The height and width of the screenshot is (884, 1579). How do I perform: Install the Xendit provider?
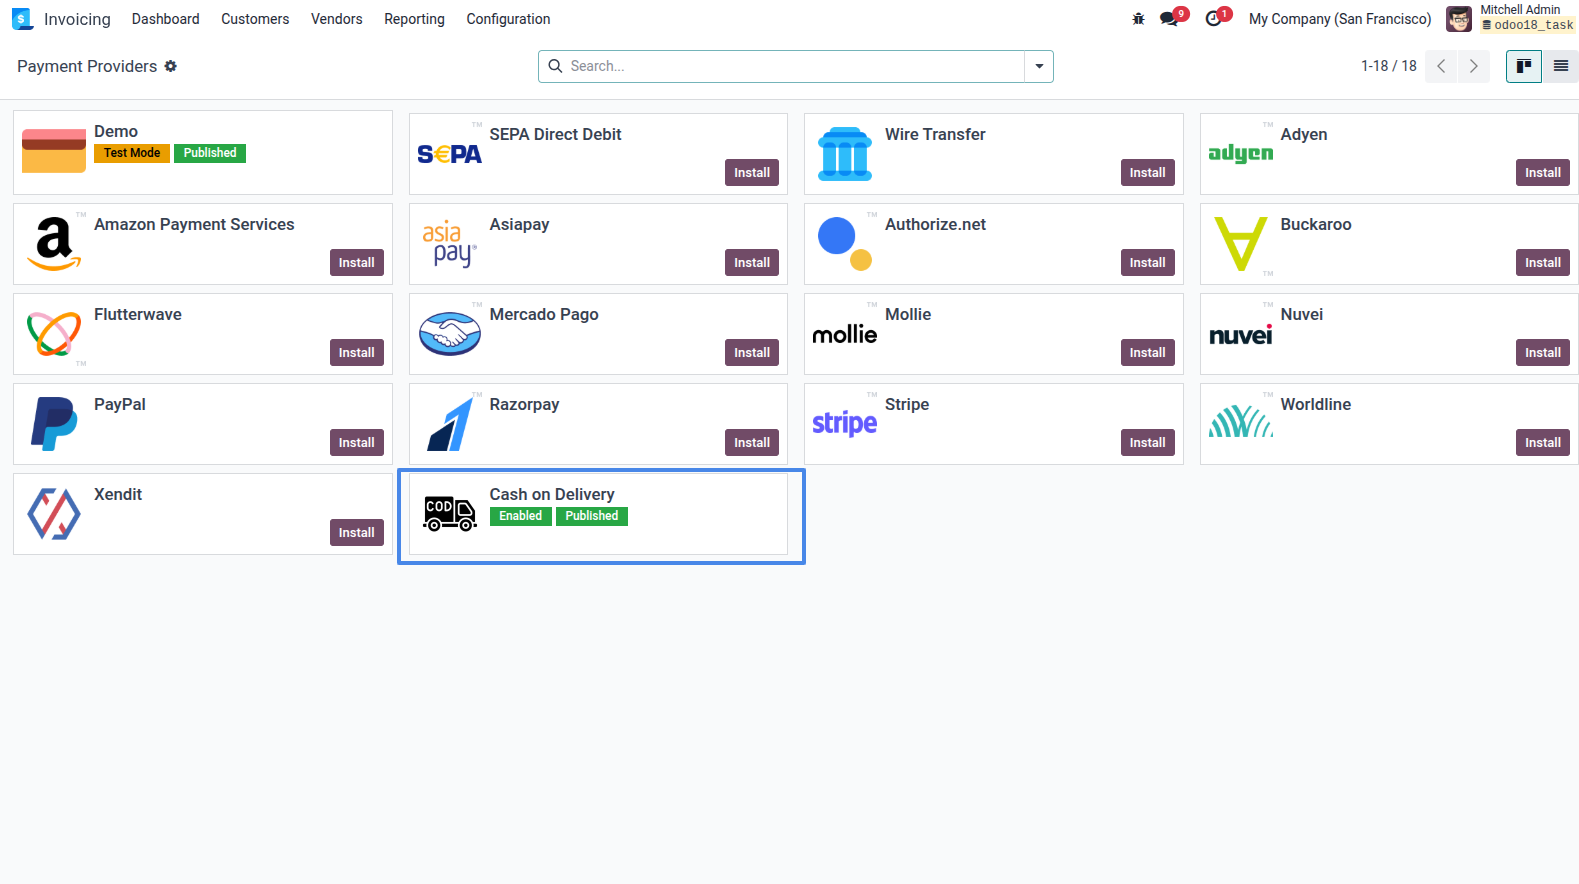[356, 533]
